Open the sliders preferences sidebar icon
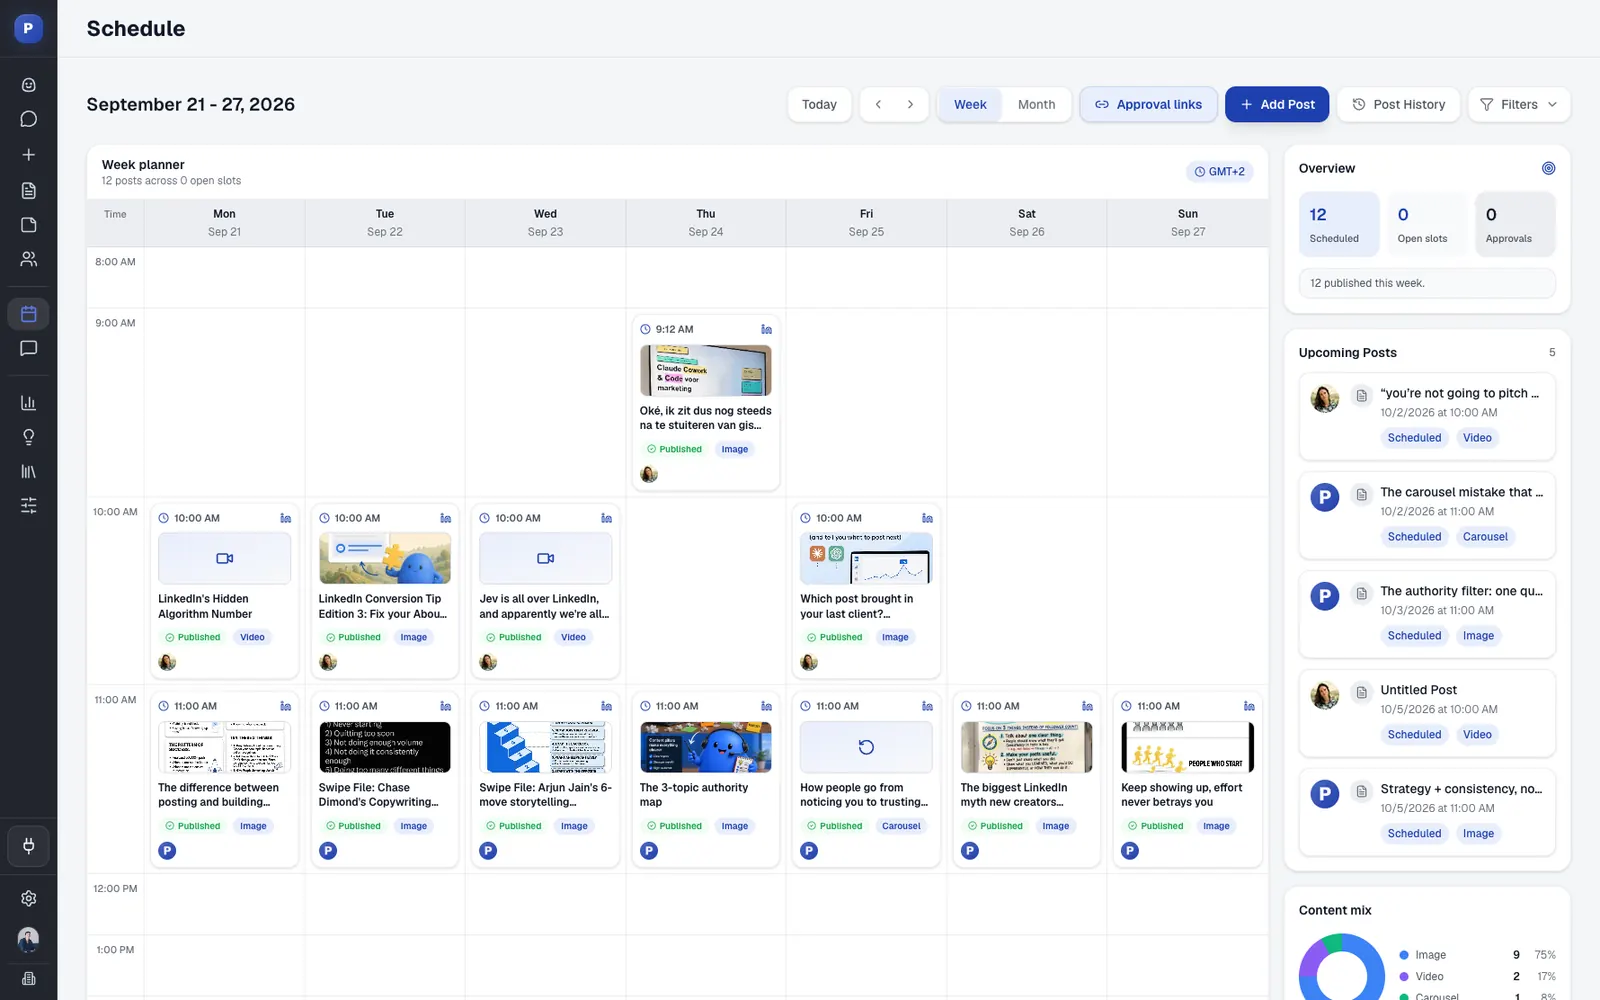This screenshot has width=1600, height=1000. pyautogui.click(x=28, y=505)
